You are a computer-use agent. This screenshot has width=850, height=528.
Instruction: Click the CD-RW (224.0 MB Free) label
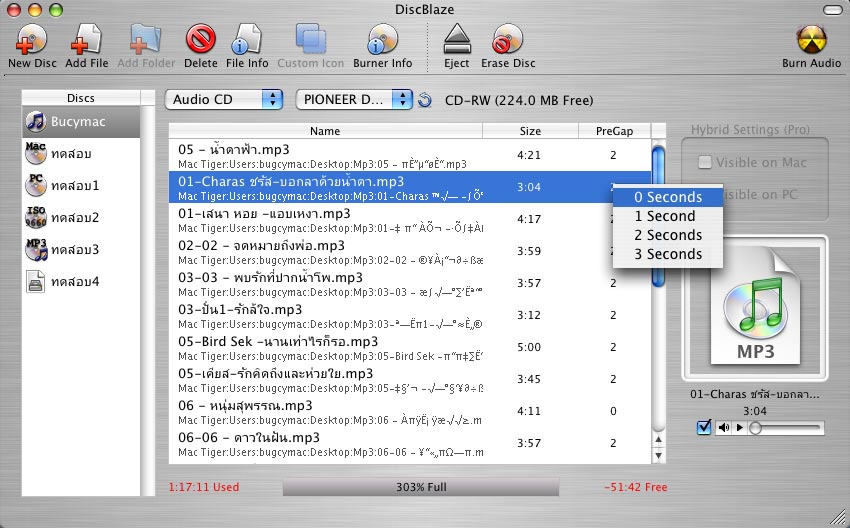(519, 100)
